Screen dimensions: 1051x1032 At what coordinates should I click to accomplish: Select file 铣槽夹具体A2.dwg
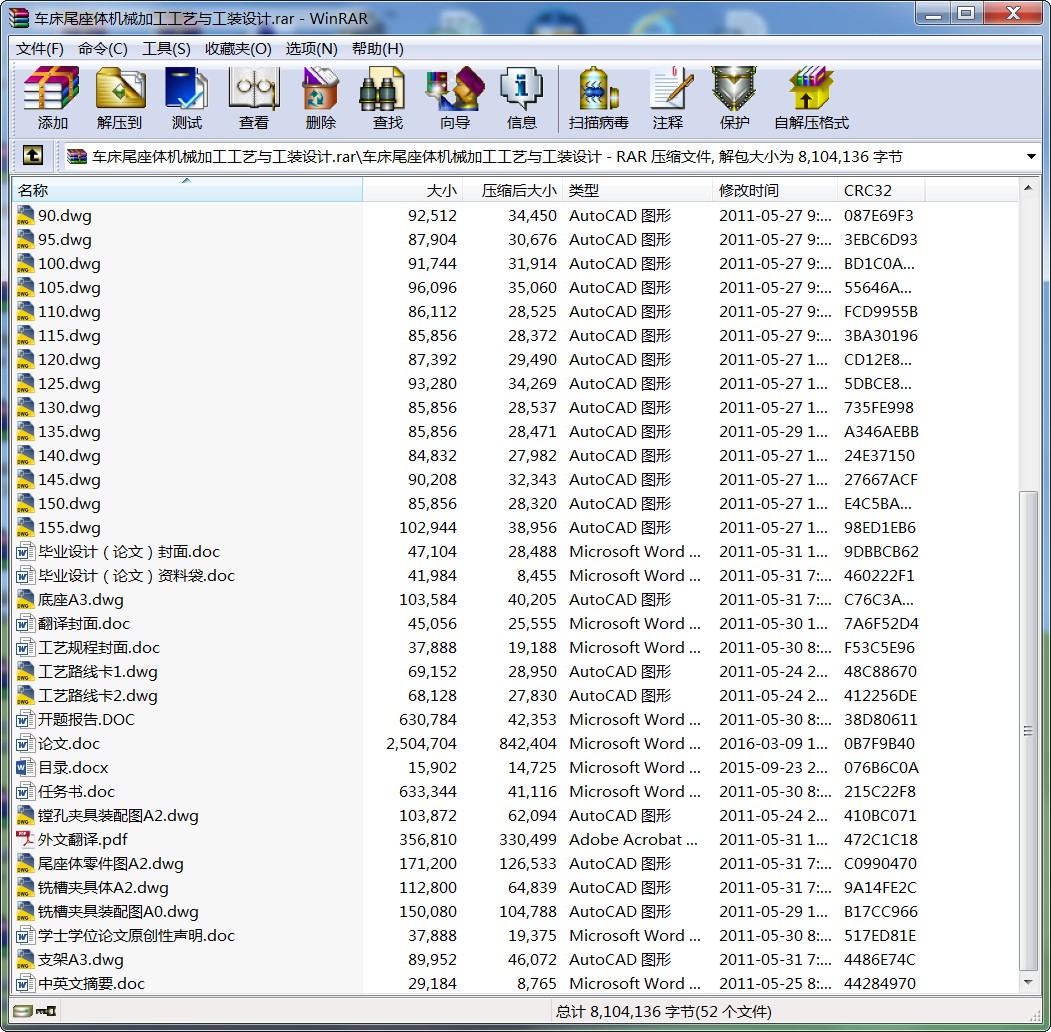click(103, 887)
